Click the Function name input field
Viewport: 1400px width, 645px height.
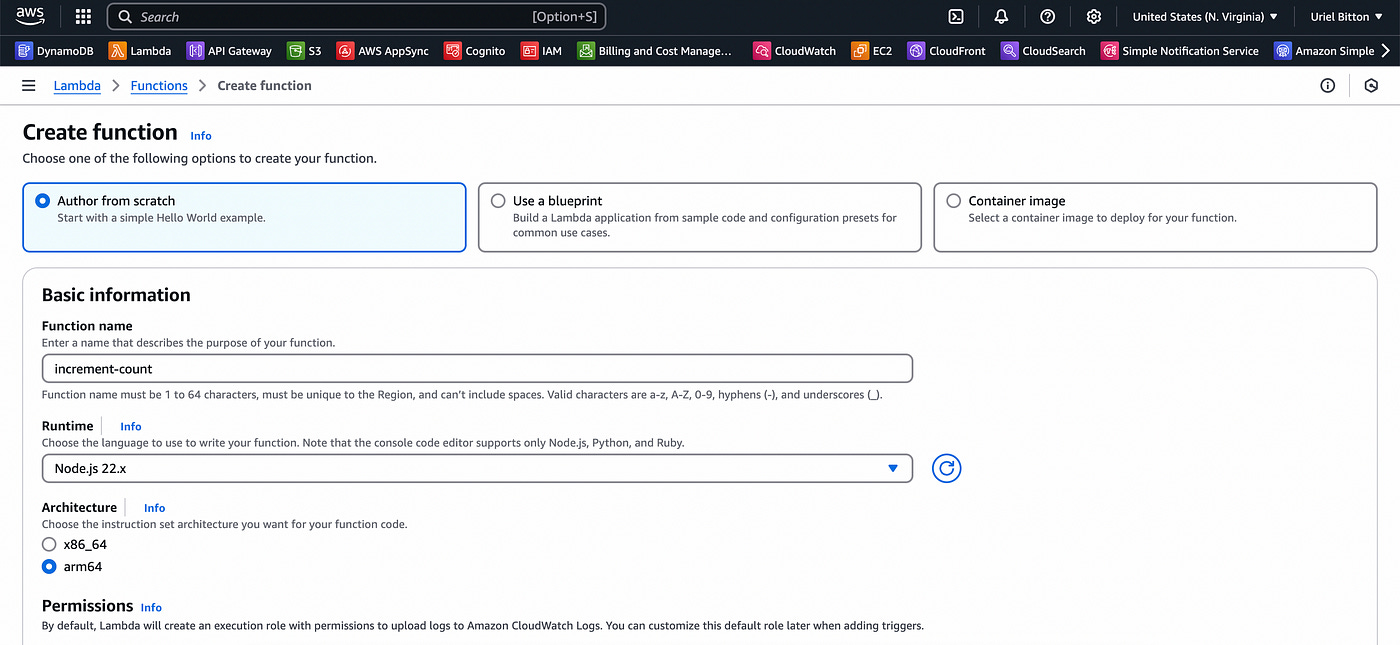tap(477, 369)
